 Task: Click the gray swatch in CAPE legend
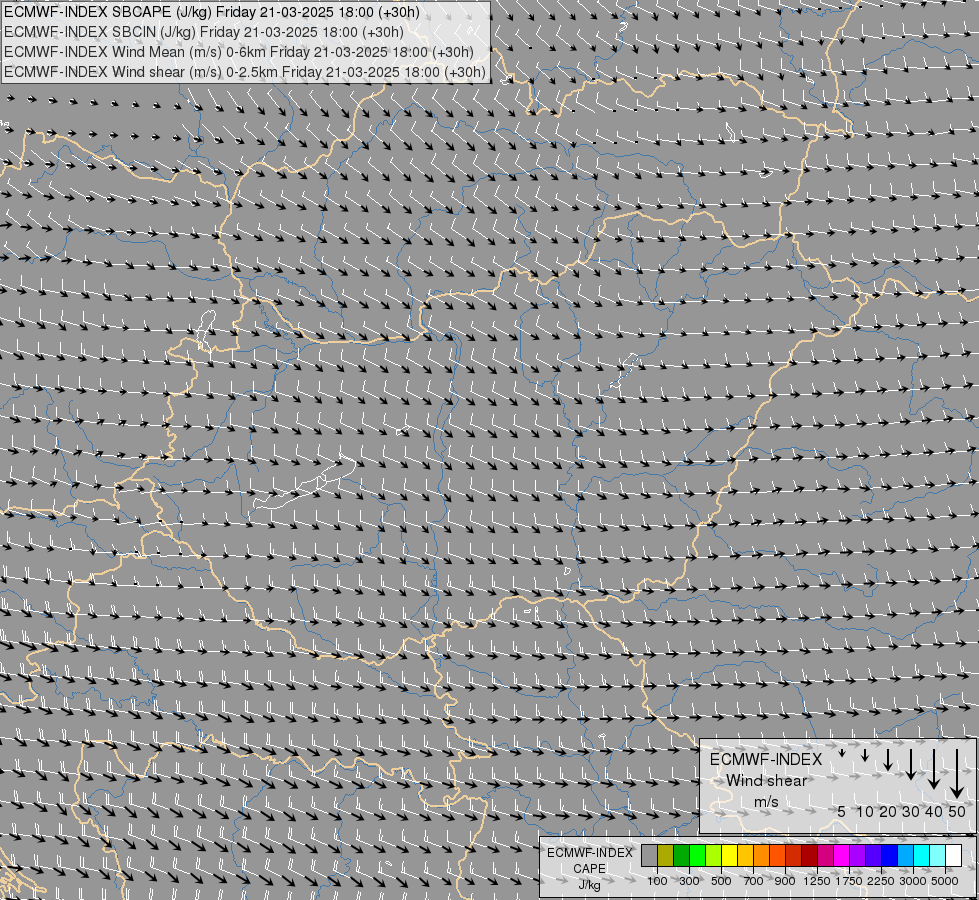(x=649, y=856)
